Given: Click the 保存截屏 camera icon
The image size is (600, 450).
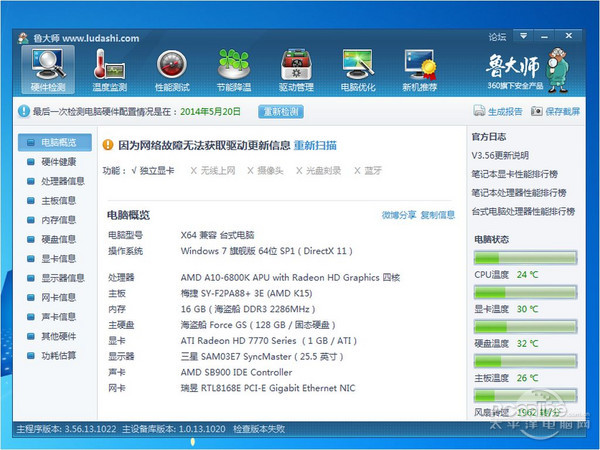Looking at the screenshot, I should click(x=536, y=111).
